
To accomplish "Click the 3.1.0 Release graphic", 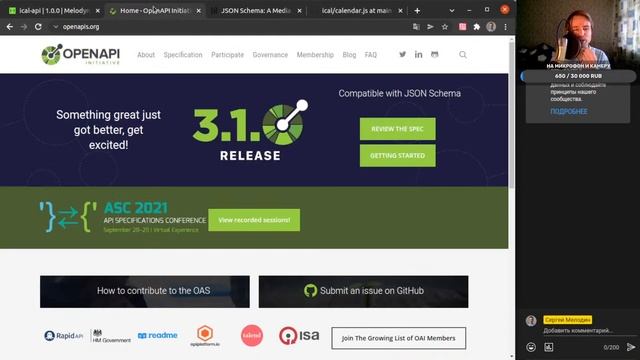I will click(x=250, y=130).
